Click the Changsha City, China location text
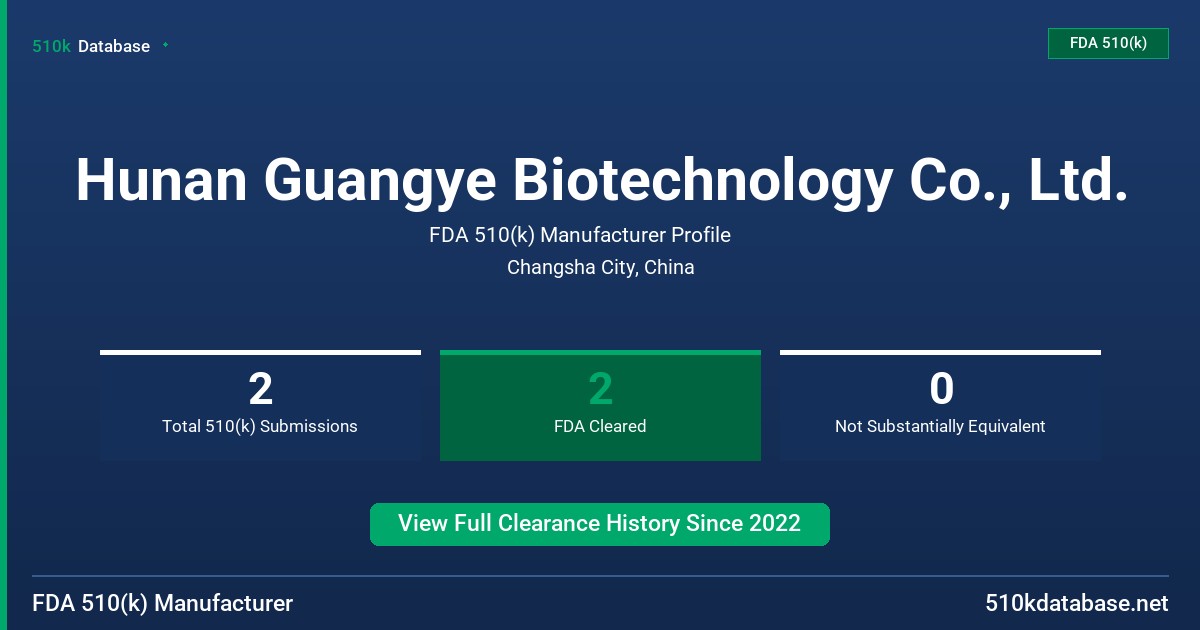The image size is (1200, 630). [601, 267]
